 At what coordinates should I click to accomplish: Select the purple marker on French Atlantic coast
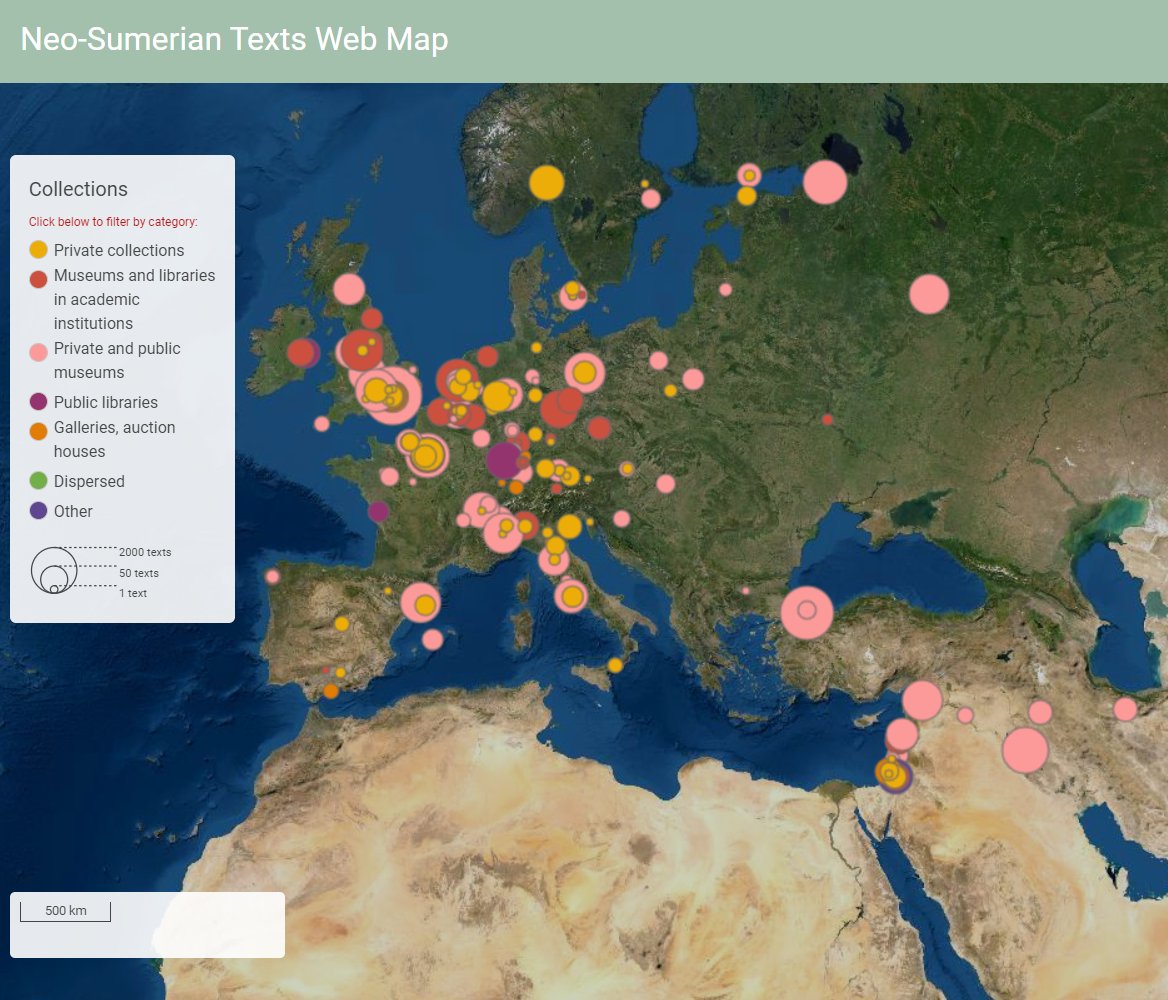click(378, 511)
